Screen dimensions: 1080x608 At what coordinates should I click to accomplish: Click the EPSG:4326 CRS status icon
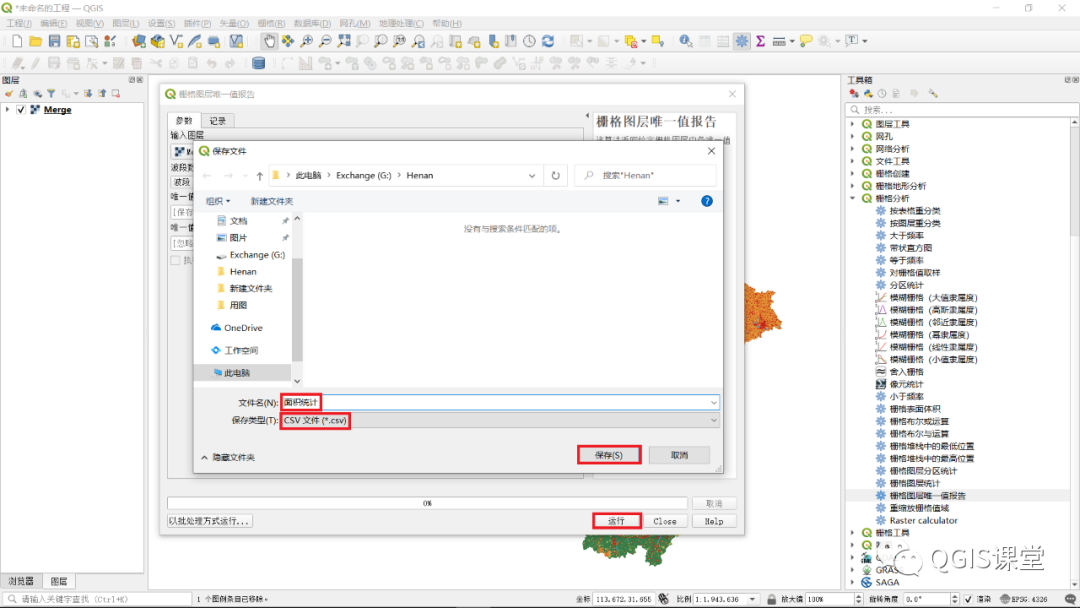coord(1024,599)
